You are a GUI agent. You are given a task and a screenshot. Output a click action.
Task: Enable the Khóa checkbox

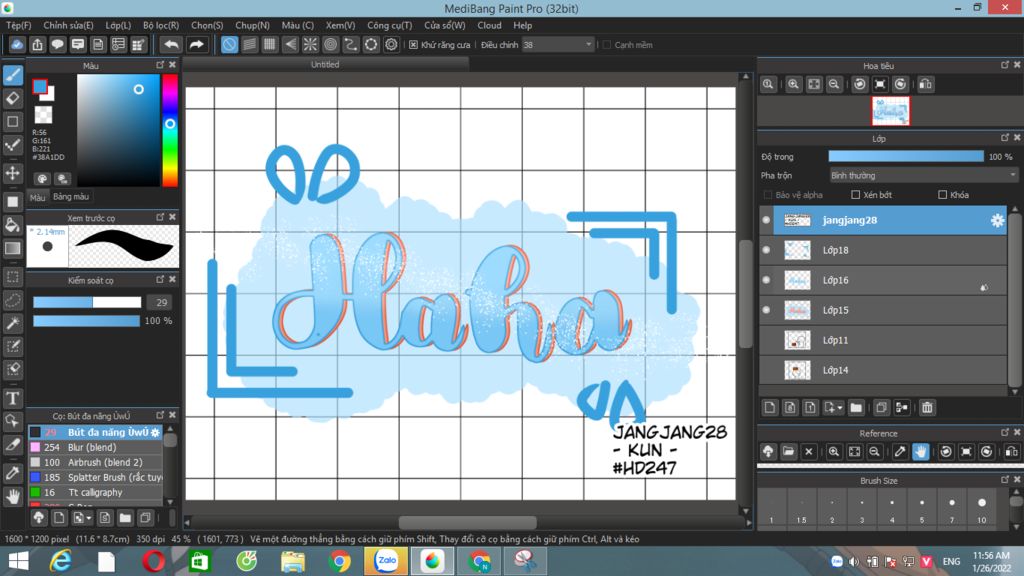tap(942, 195)
